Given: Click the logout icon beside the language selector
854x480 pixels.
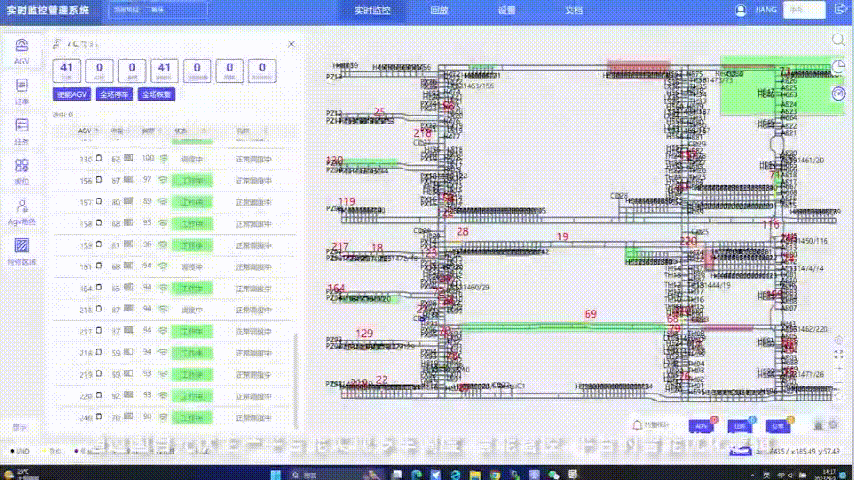Looking at the screenshot, I should coord(841,10).
